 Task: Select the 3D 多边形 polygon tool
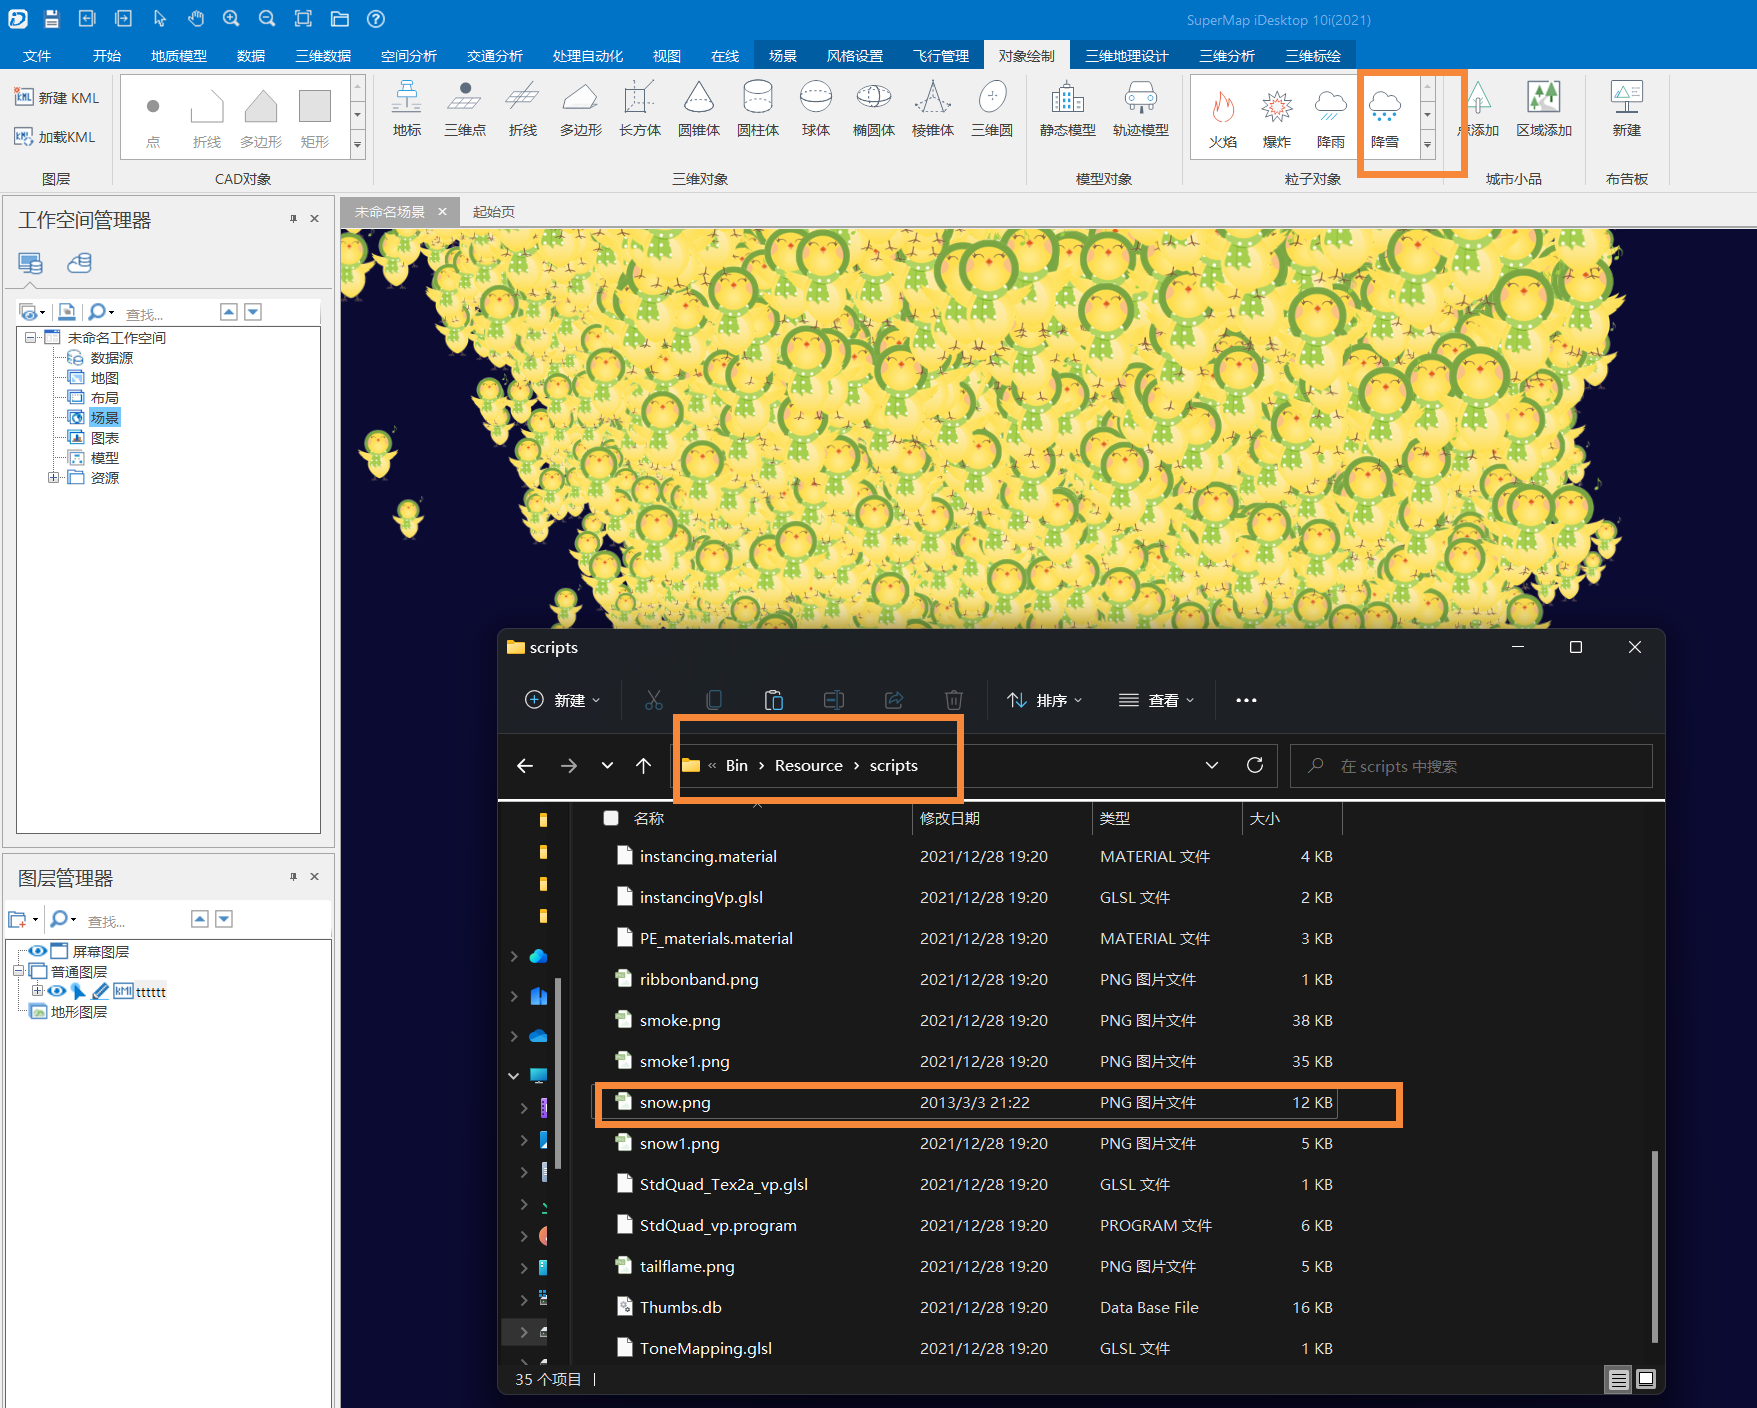581,110
